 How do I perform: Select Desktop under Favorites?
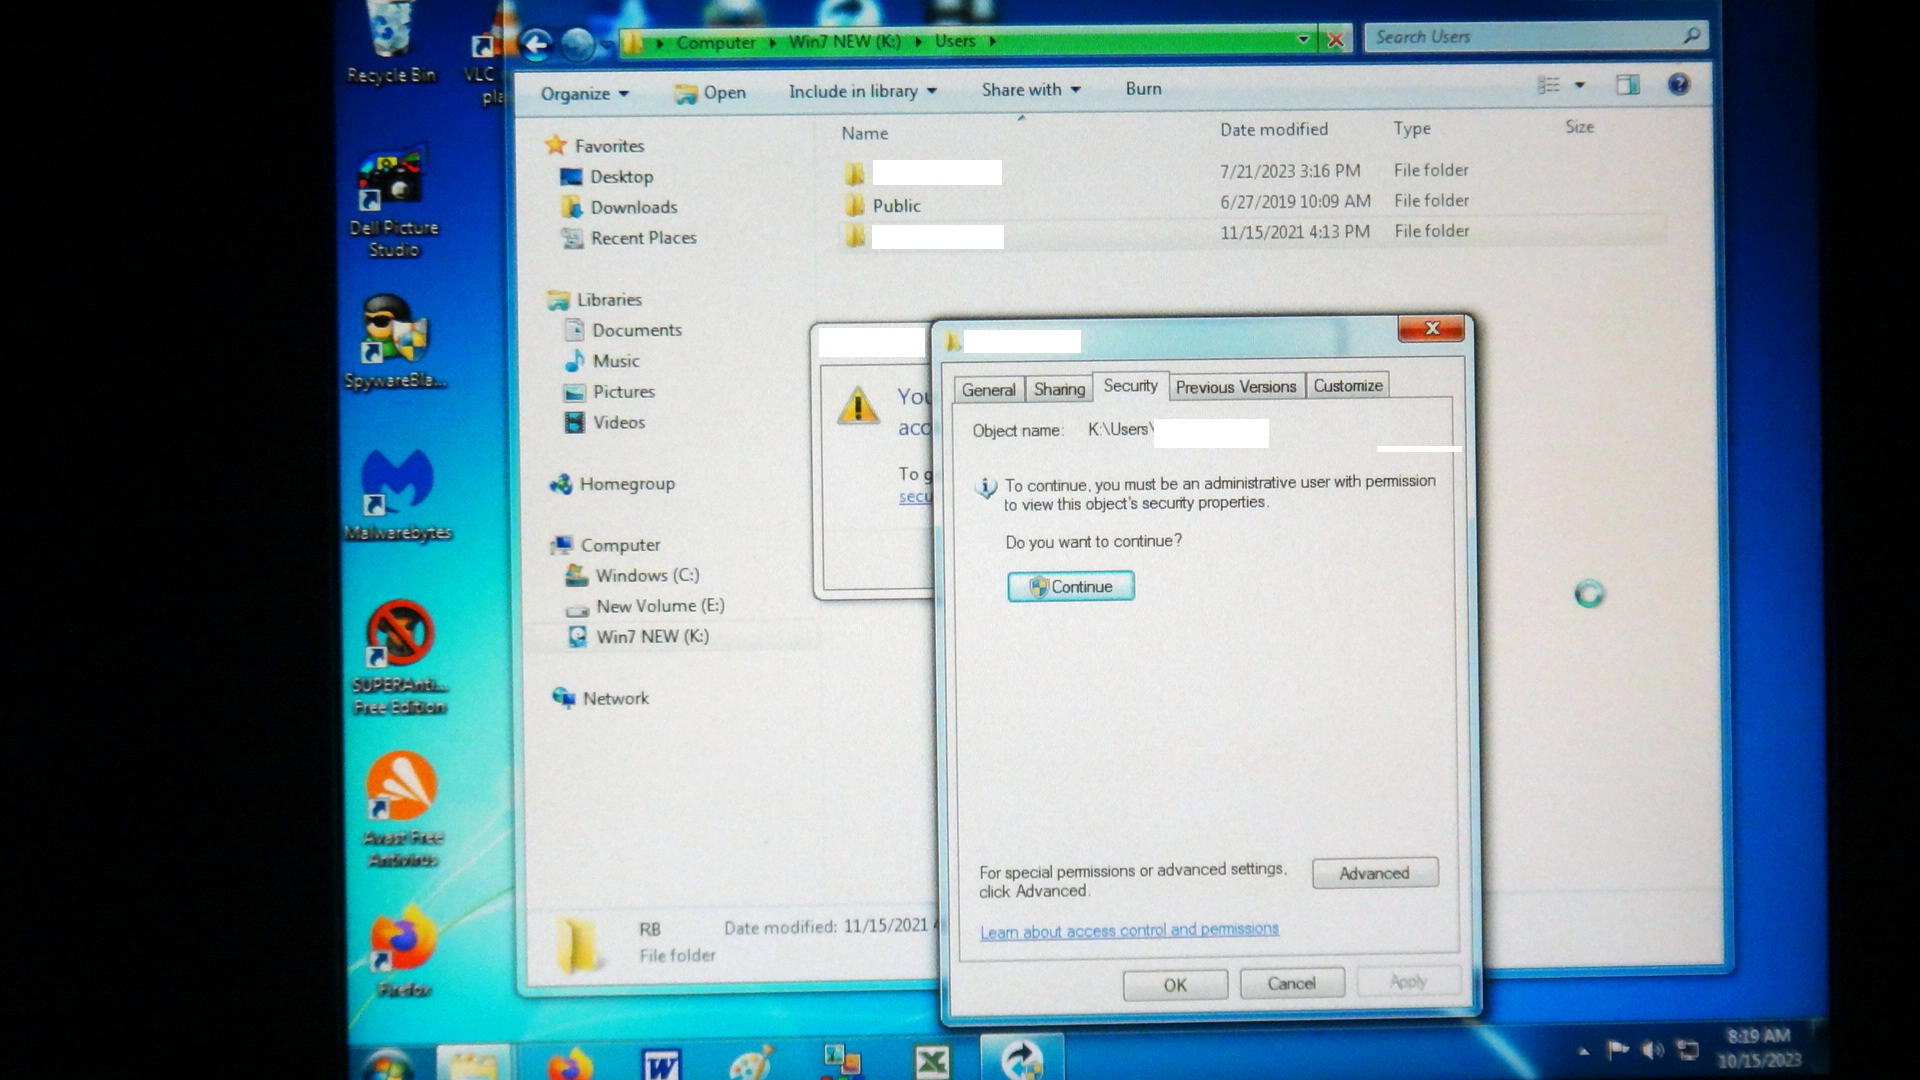[607, 177]
